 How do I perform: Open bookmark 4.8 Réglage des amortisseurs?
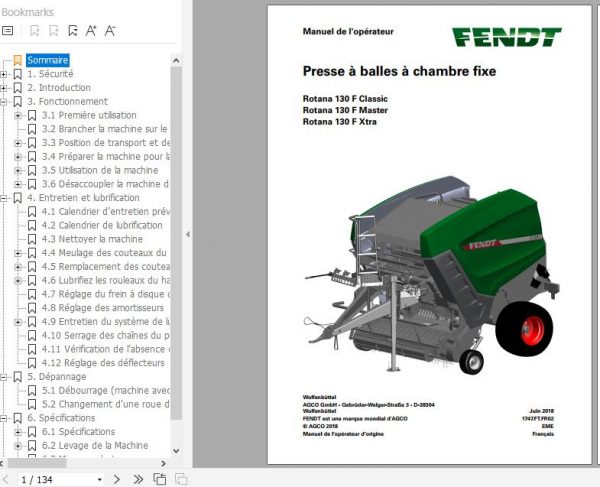[103, 308]
